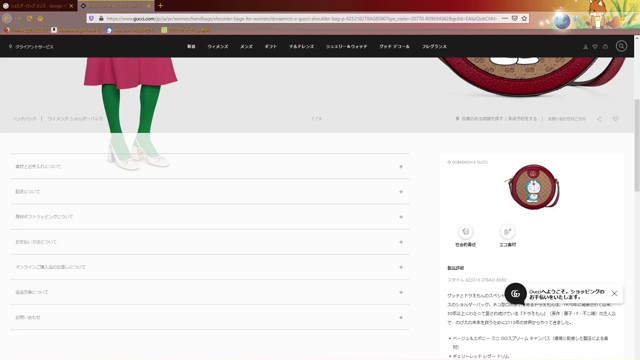Reload the page with refresh icon

tap(29, 18)
